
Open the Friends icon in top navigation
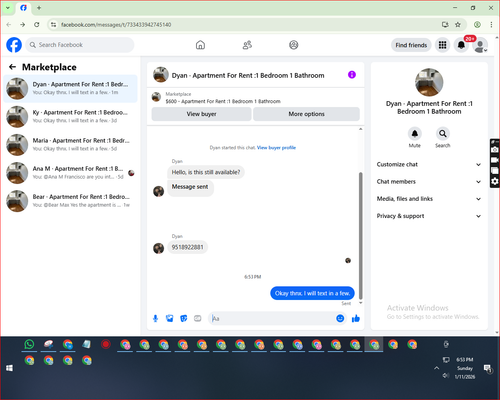click(247, 45)
